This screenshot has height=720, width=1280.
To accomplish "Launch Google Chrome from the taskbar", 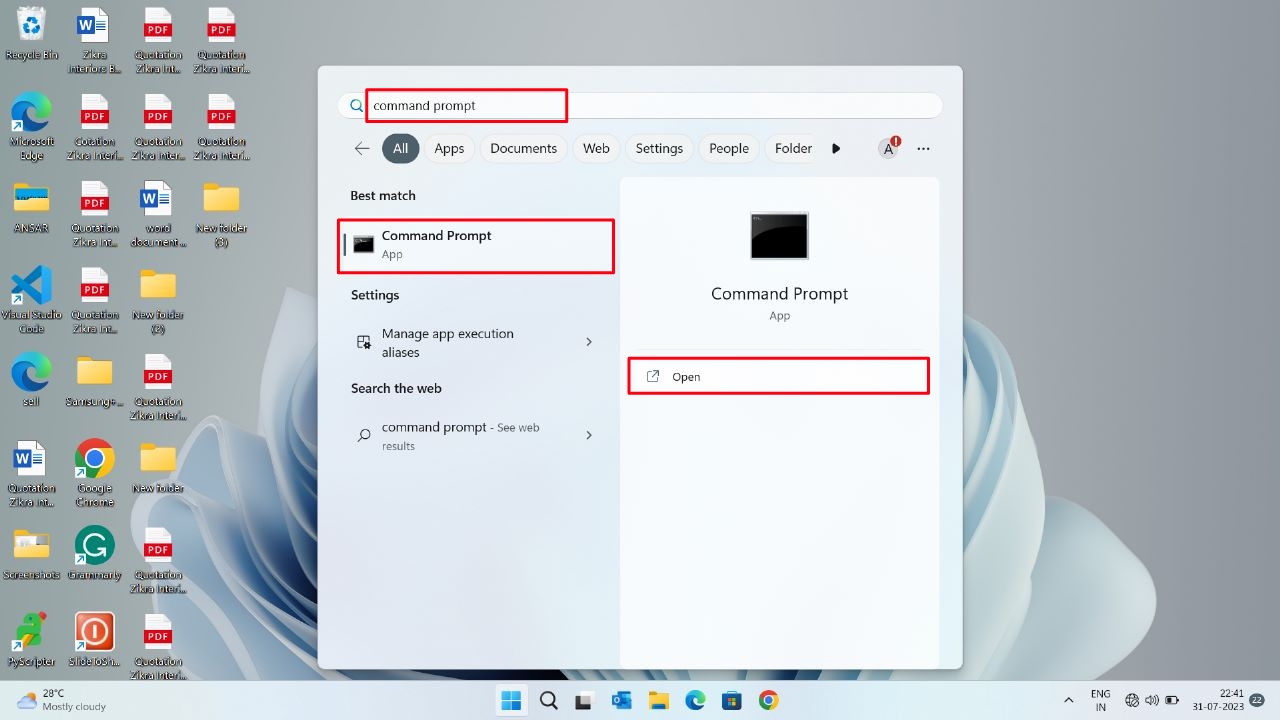I will (768, 700).
